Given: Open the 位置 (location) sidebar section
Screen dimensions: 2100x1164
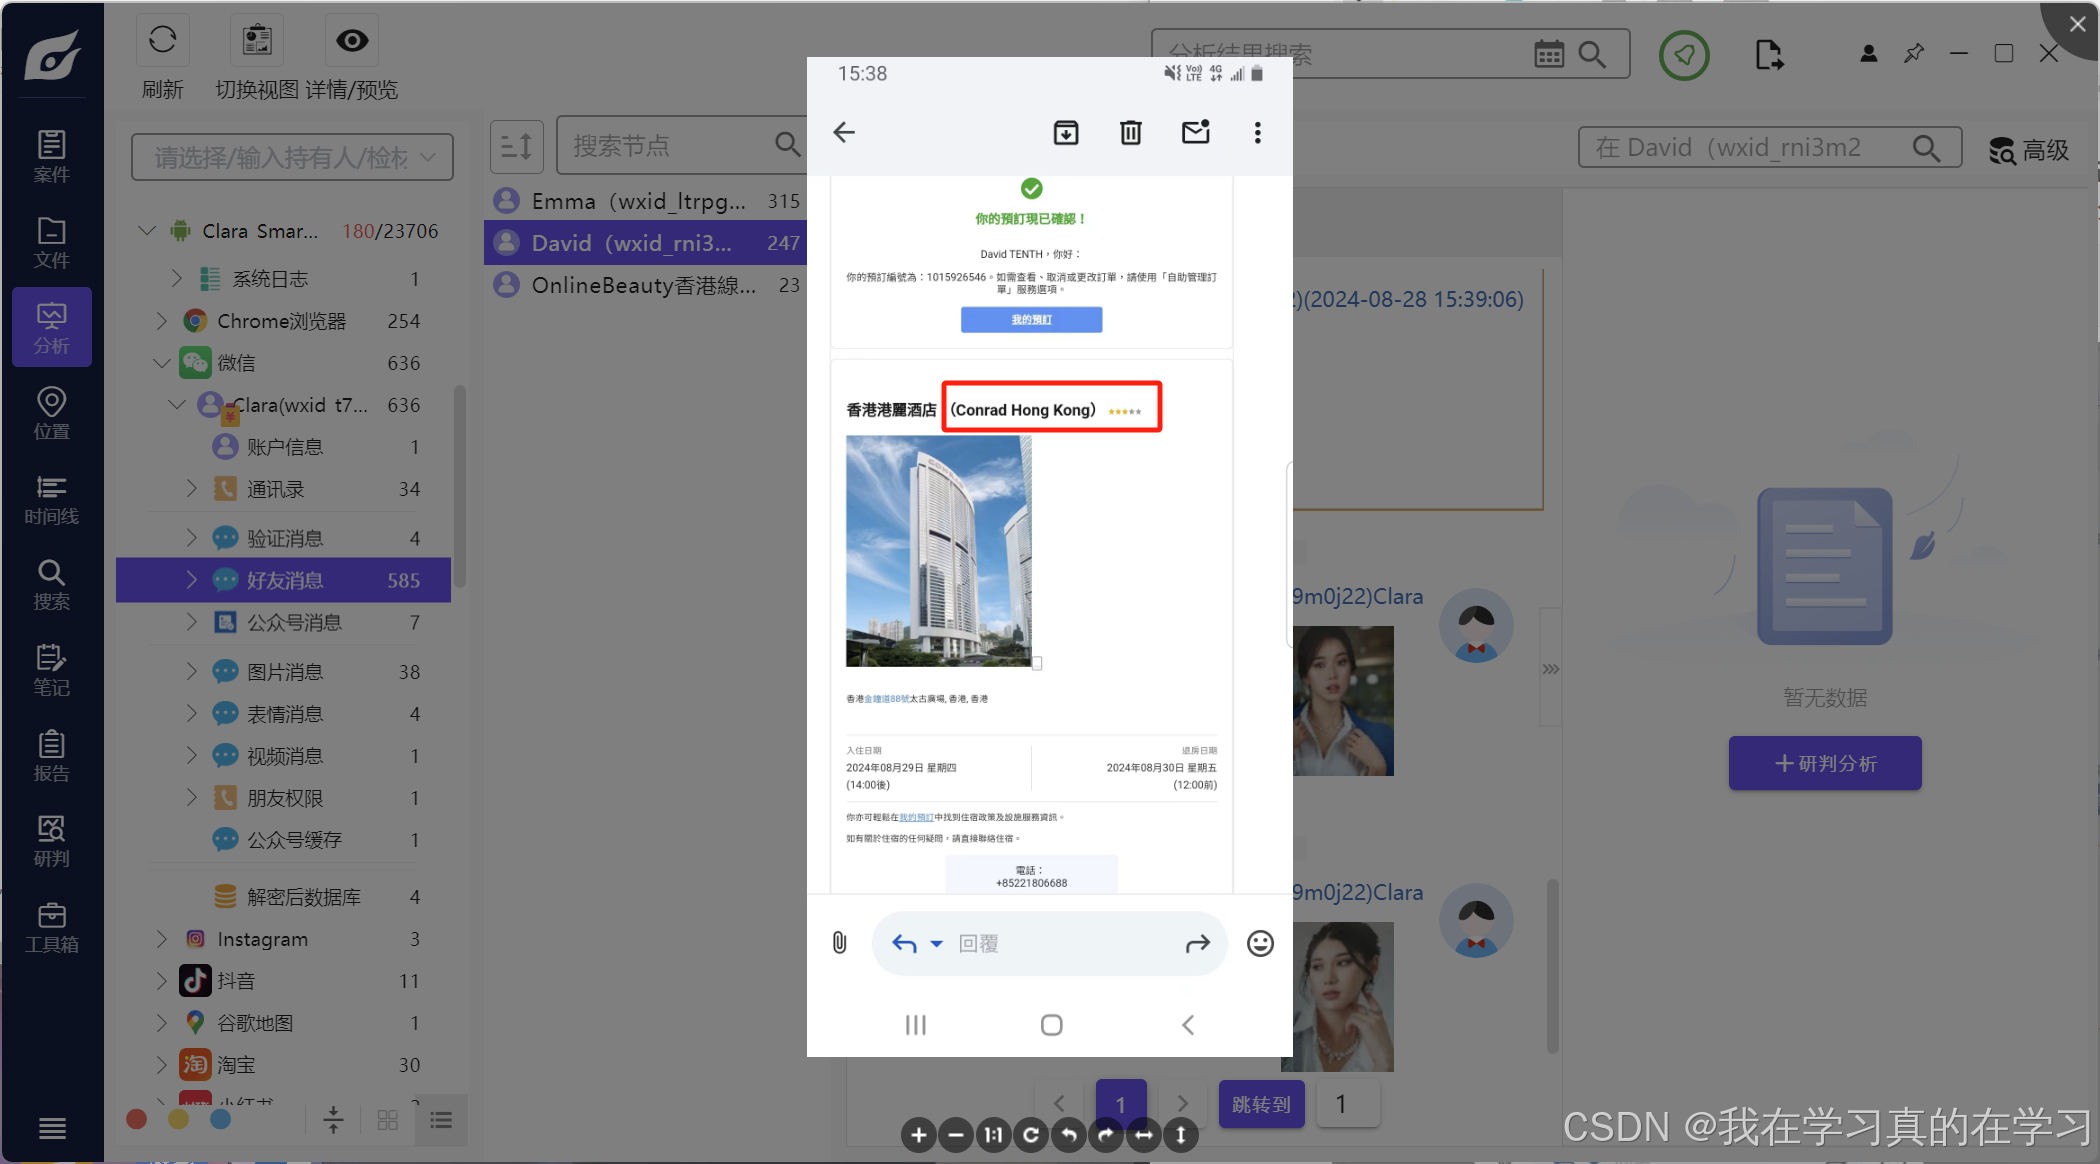Looking at the screenshot, I should pos(52,413).
